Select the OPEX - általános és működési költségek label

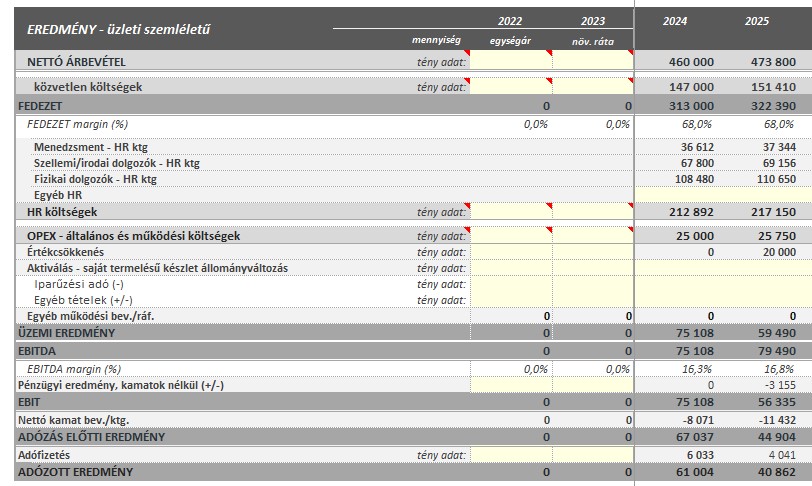[x=134, y=236]
